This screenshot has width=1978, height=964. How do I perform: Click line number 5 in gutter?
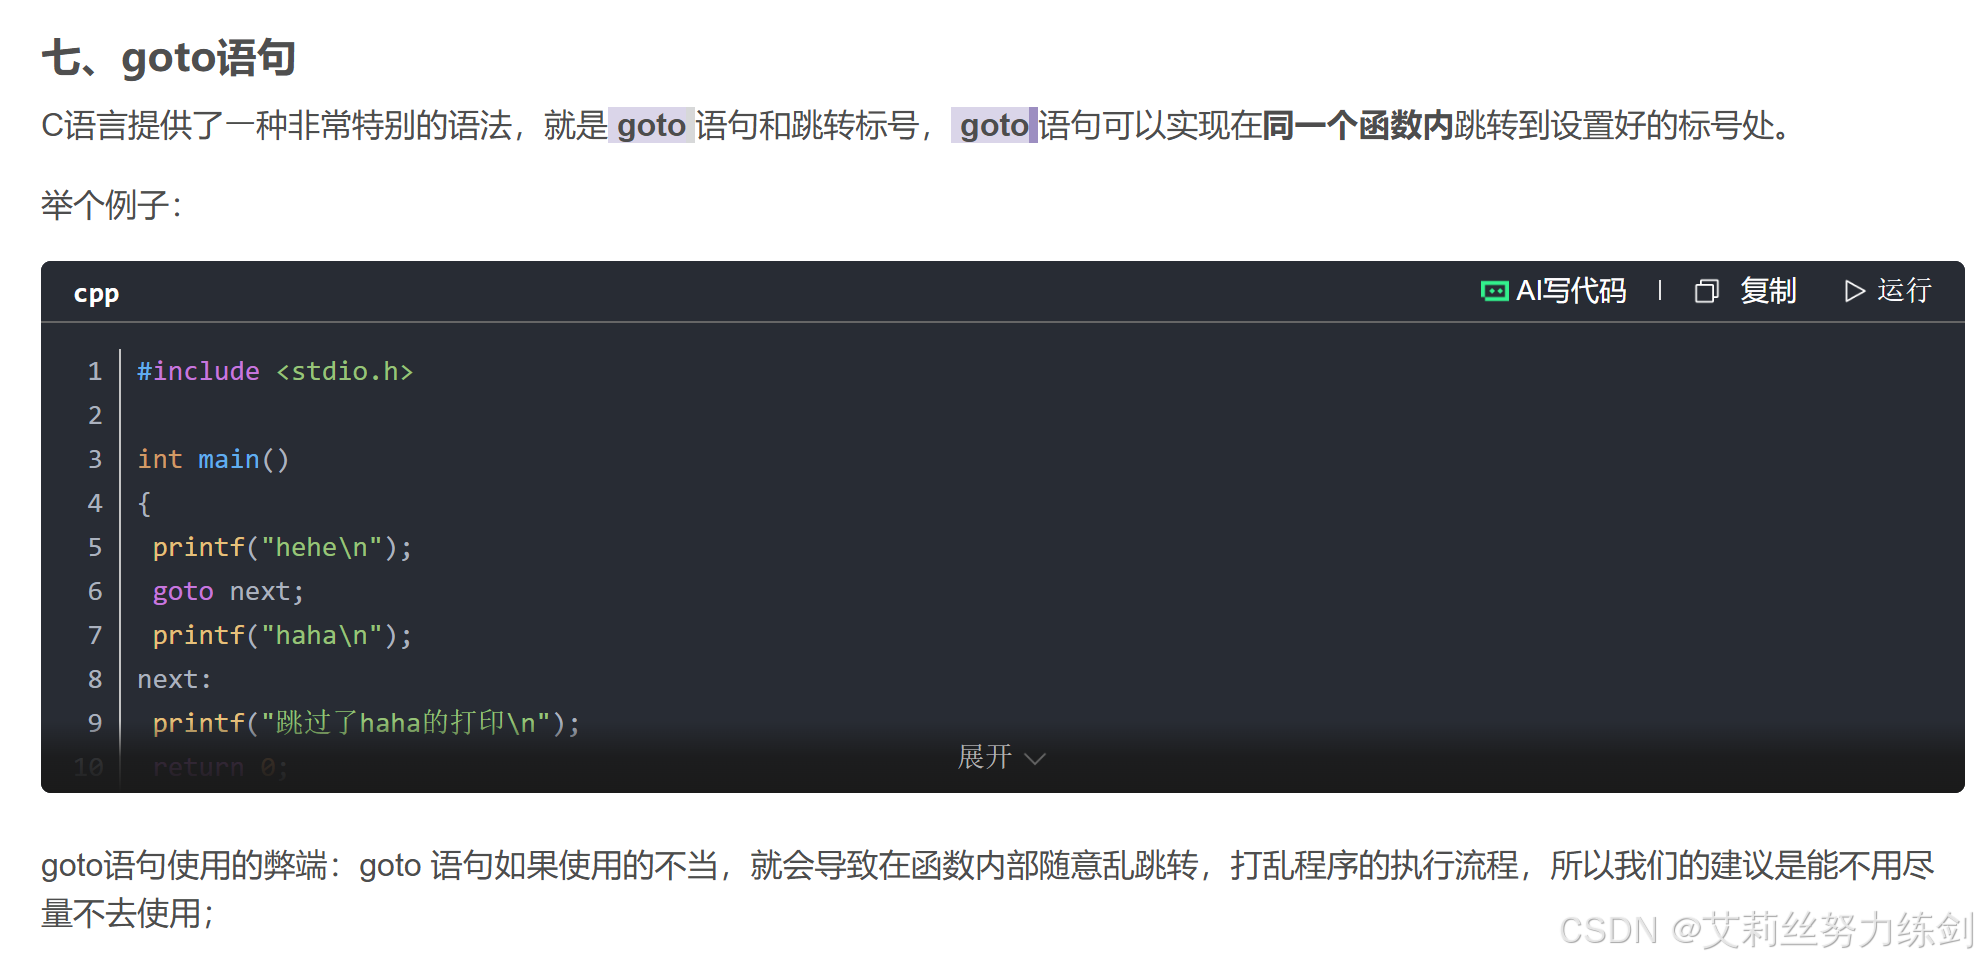(95, 547)
